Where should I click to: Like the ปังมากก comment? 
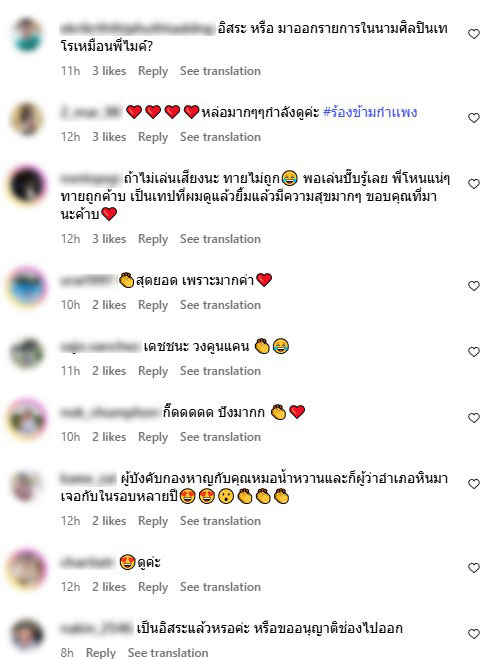[x=474, y=418]
